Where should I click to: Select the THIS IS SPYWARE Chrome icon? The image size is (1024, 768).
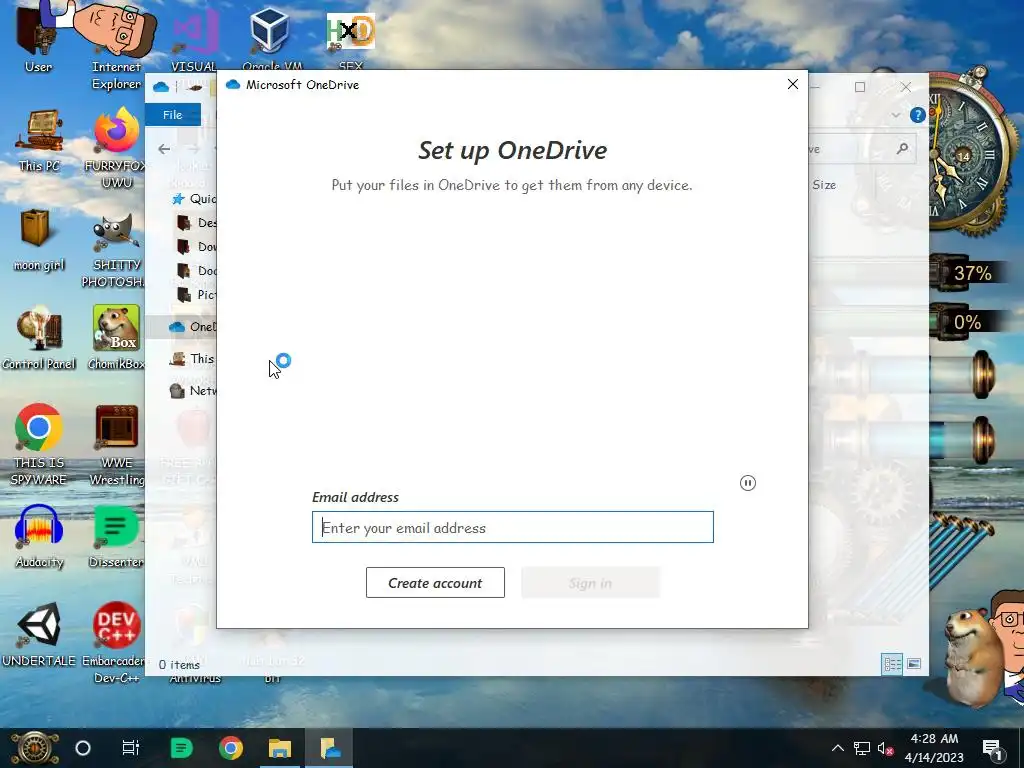coord(39,444)
